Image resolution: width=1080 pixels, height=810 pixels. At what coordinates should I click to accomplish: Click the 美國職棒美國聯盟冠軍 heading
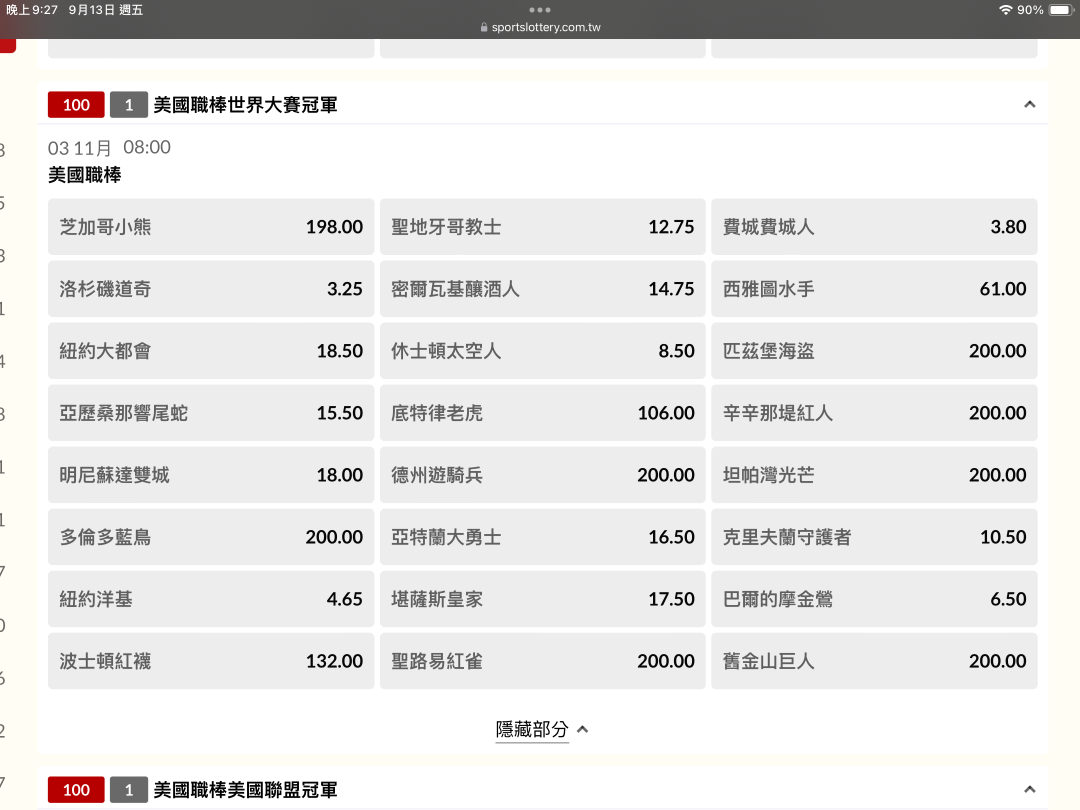pyautogui.click(x=245, y=789)
